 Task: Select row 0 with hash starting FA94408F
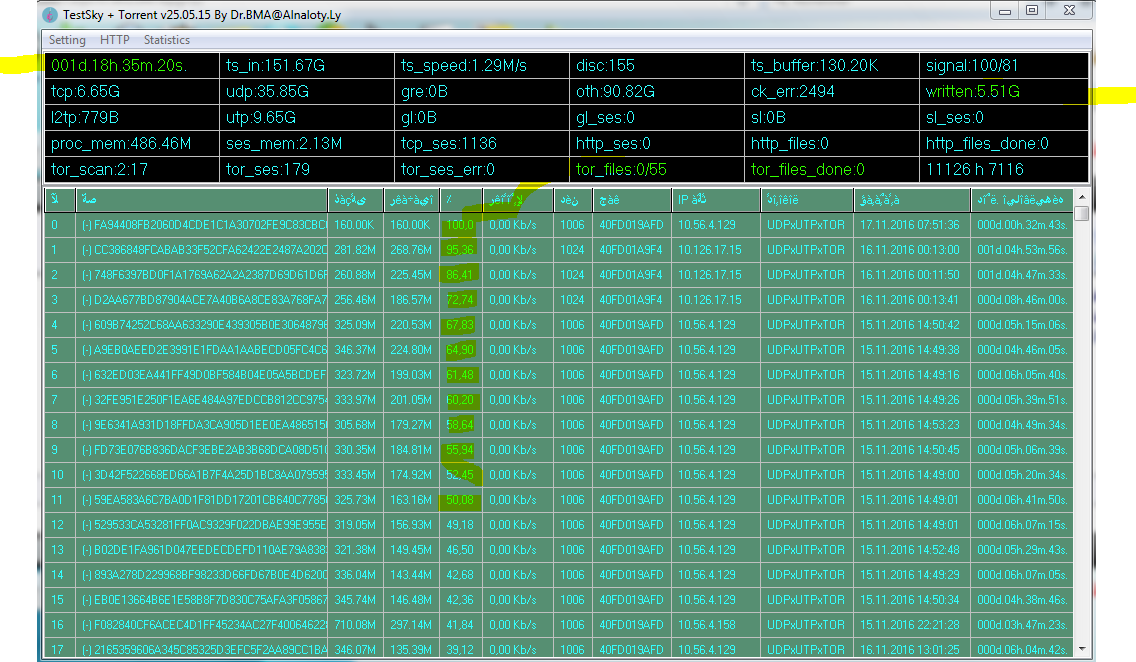(203, 225)
